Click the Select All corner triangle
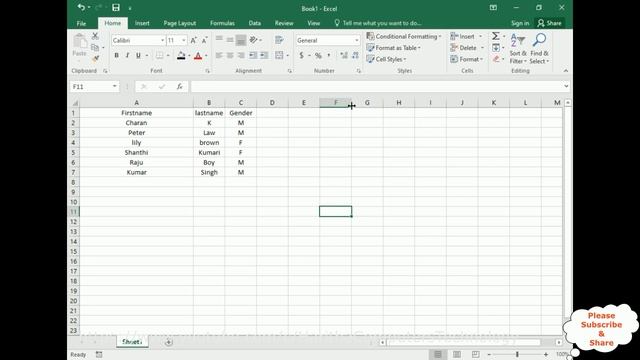Viewport: 640px width, 360px height. click(x=74, y=103)
